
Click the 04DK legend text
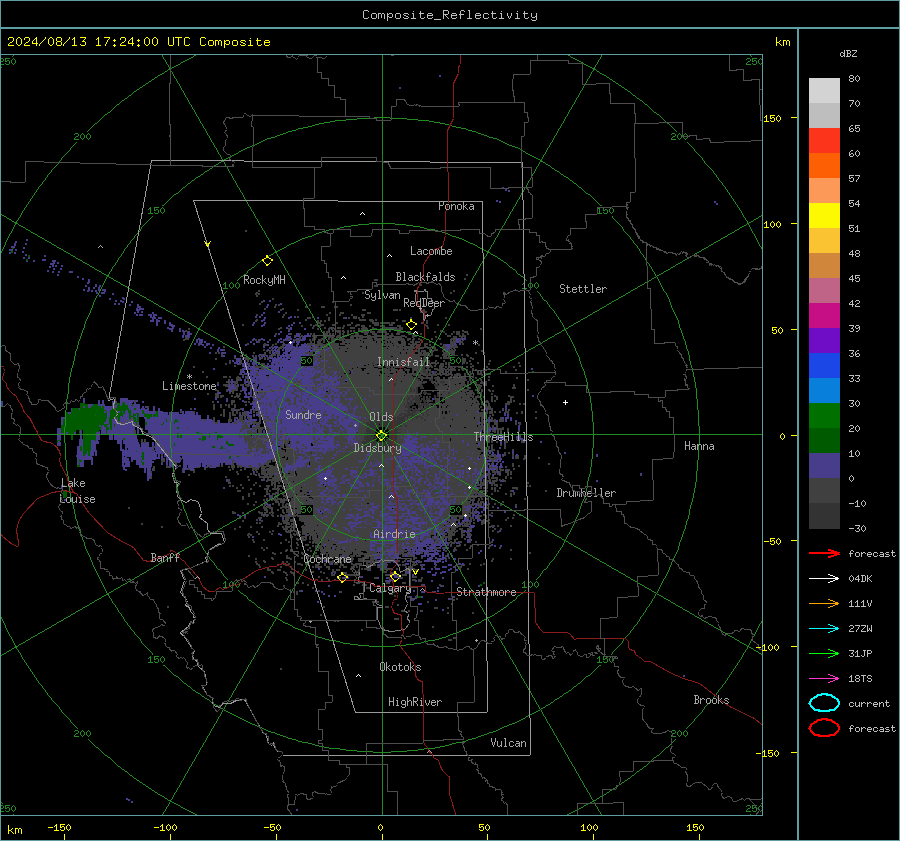860,579
